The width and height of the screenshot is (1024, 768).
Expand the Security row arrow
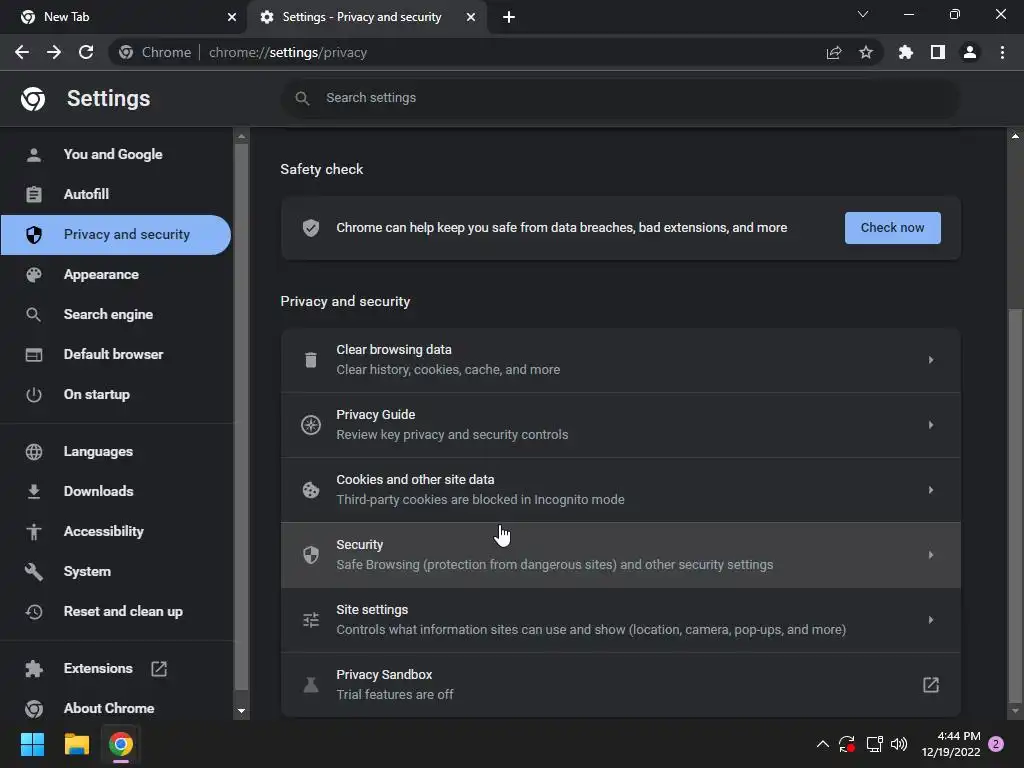(931, 555)
